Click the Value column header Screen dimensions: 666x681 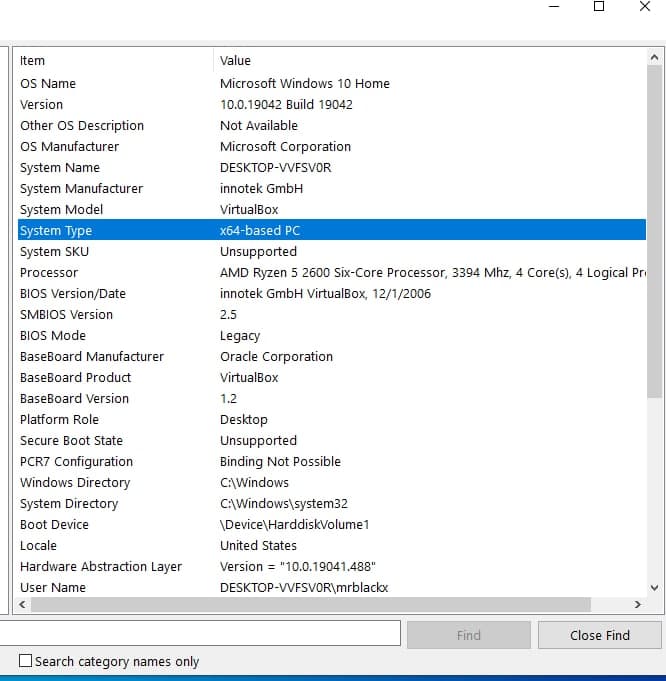[x=430, y=61]
